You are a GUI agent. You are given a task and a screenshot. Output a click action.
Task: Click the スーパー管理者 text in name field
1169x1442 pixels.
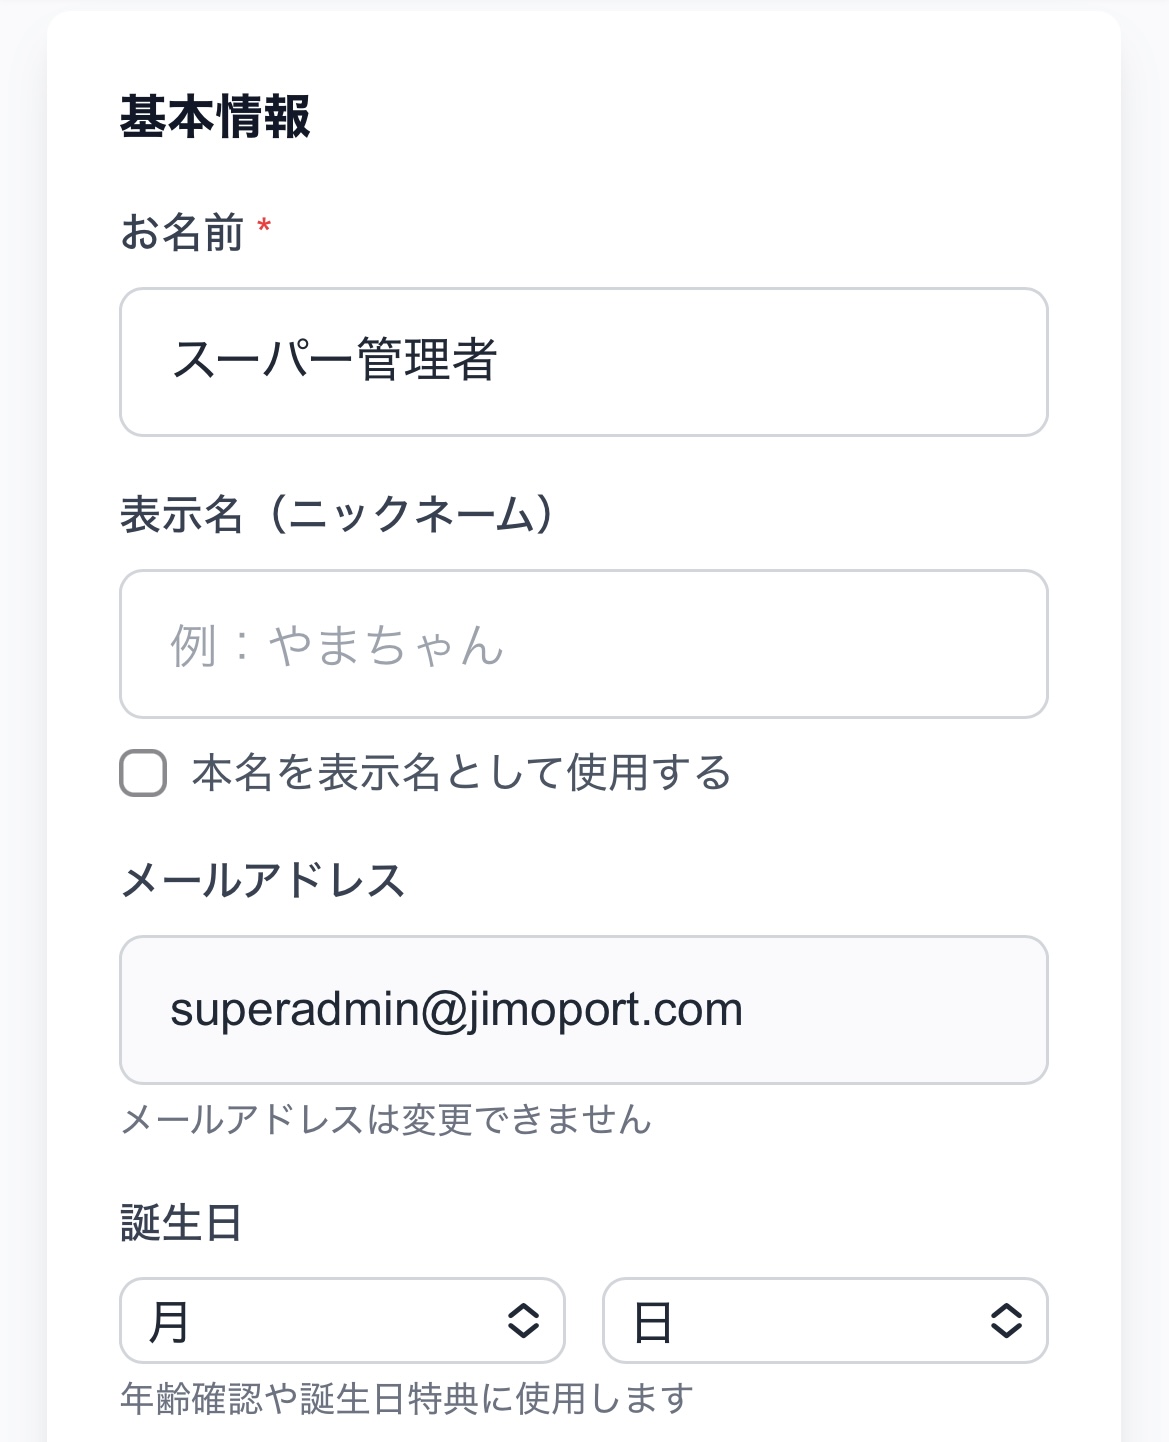pos(335,361)
